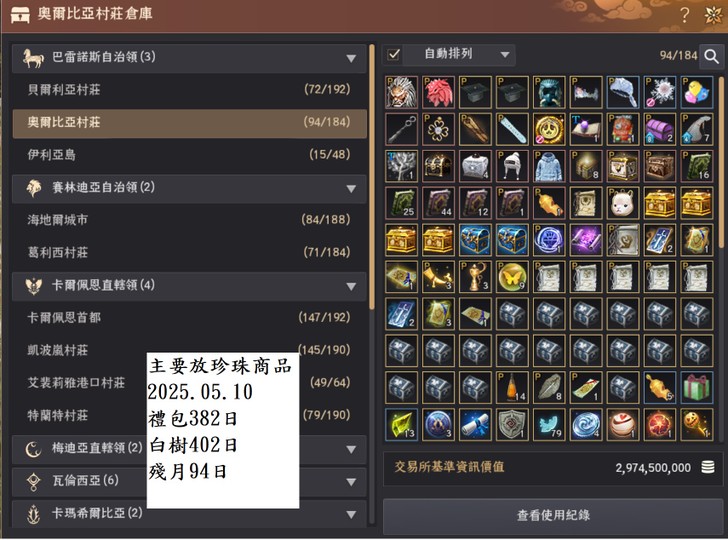The image size is (728, 540).
Task: Select the red lion mane item
Action: coord(438,92)
